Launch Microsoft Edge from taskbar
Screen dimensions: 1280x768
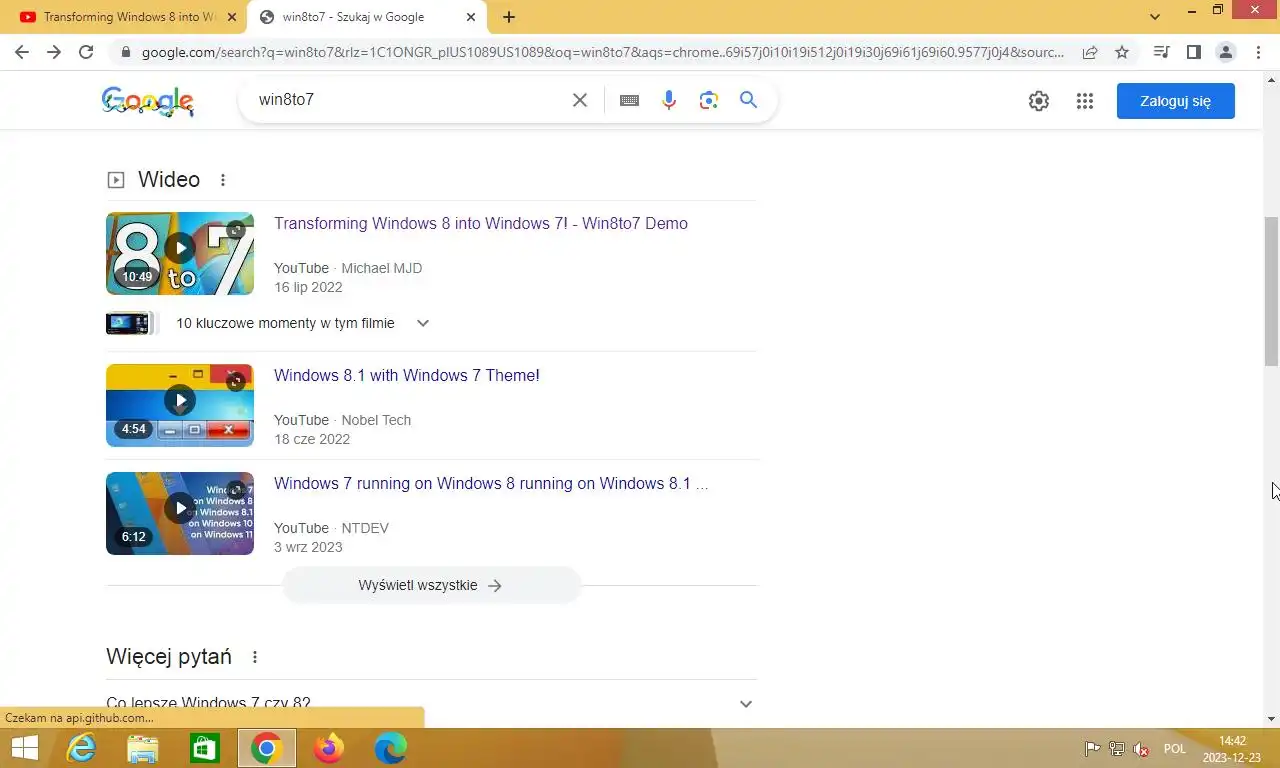pos(390,748)
